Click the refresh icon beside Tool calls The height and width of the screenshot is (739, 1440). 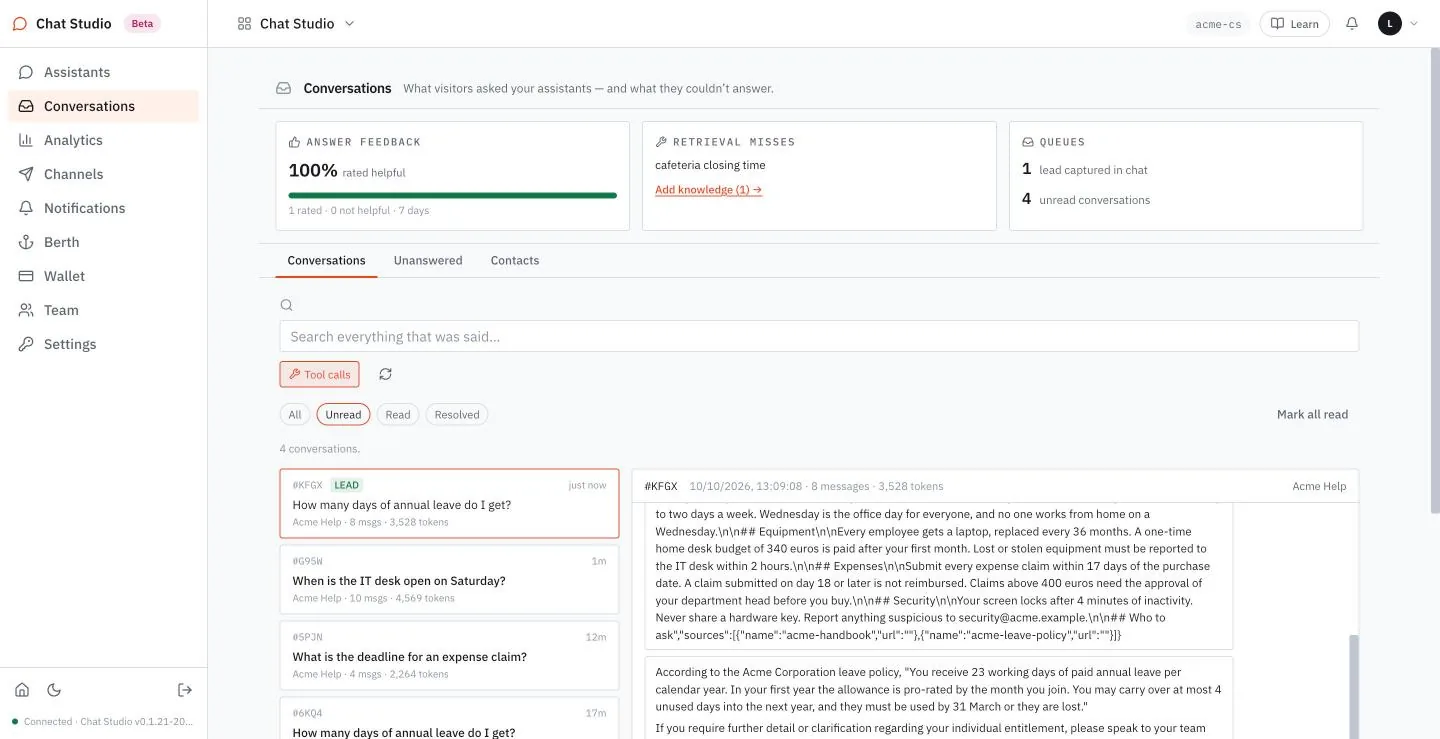tap(385, 374)
